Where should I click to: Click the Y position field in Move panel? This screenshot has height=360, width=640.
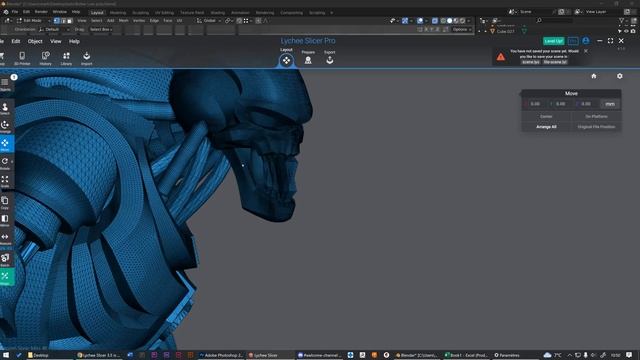[560, 104]
